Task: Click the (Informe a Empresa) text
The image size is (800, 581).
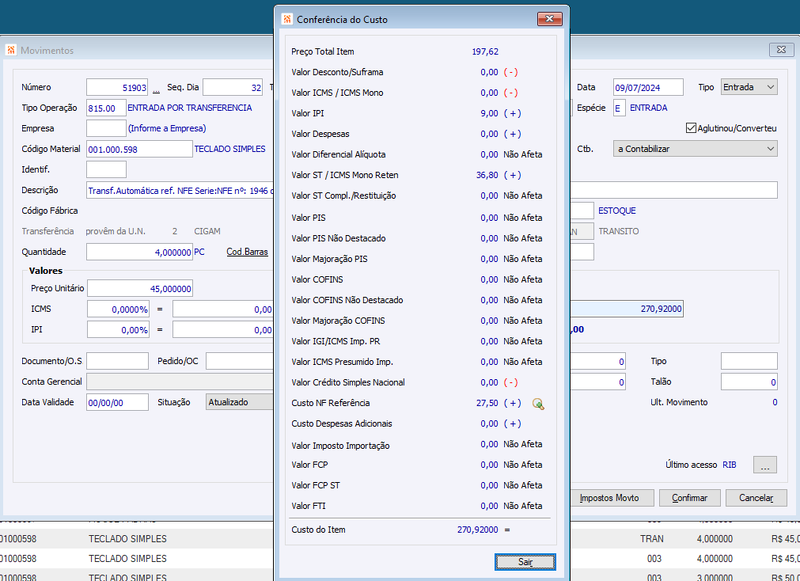Action: coord(167,129)
